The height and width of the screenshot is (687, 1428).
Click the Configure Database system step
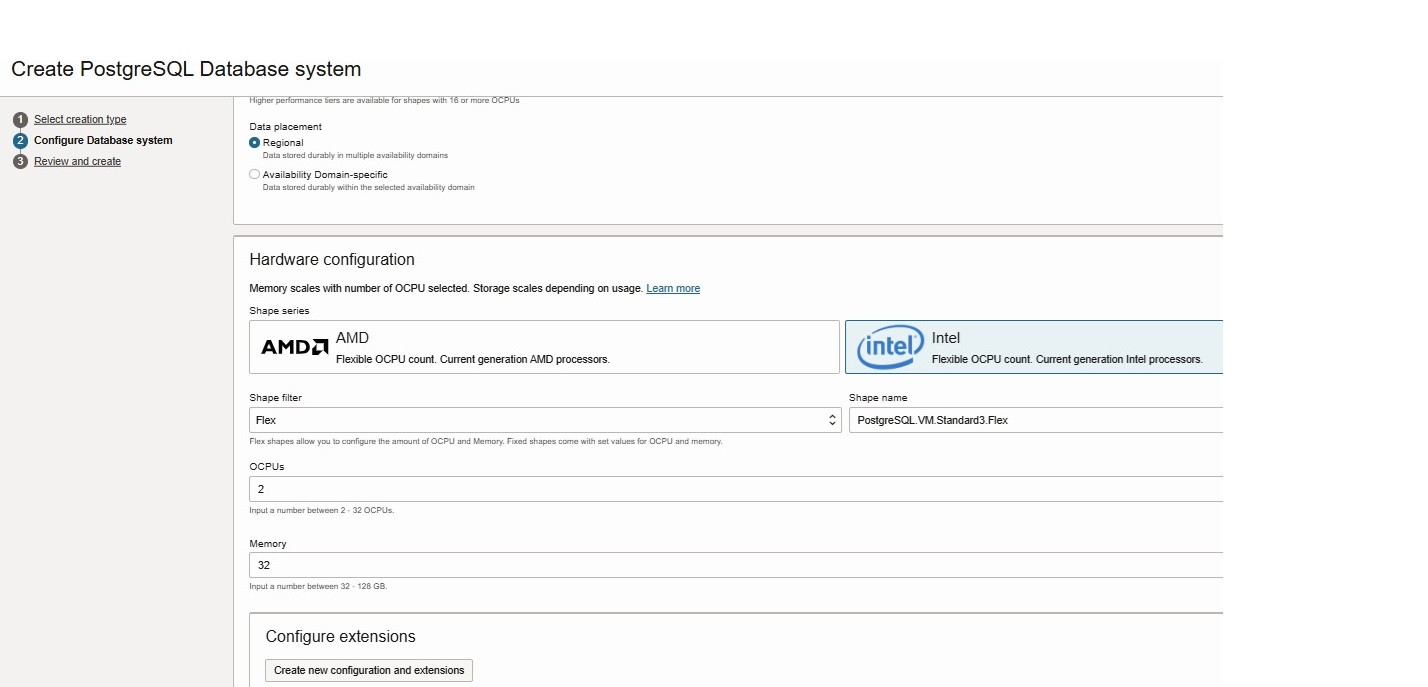click(103, 140)
